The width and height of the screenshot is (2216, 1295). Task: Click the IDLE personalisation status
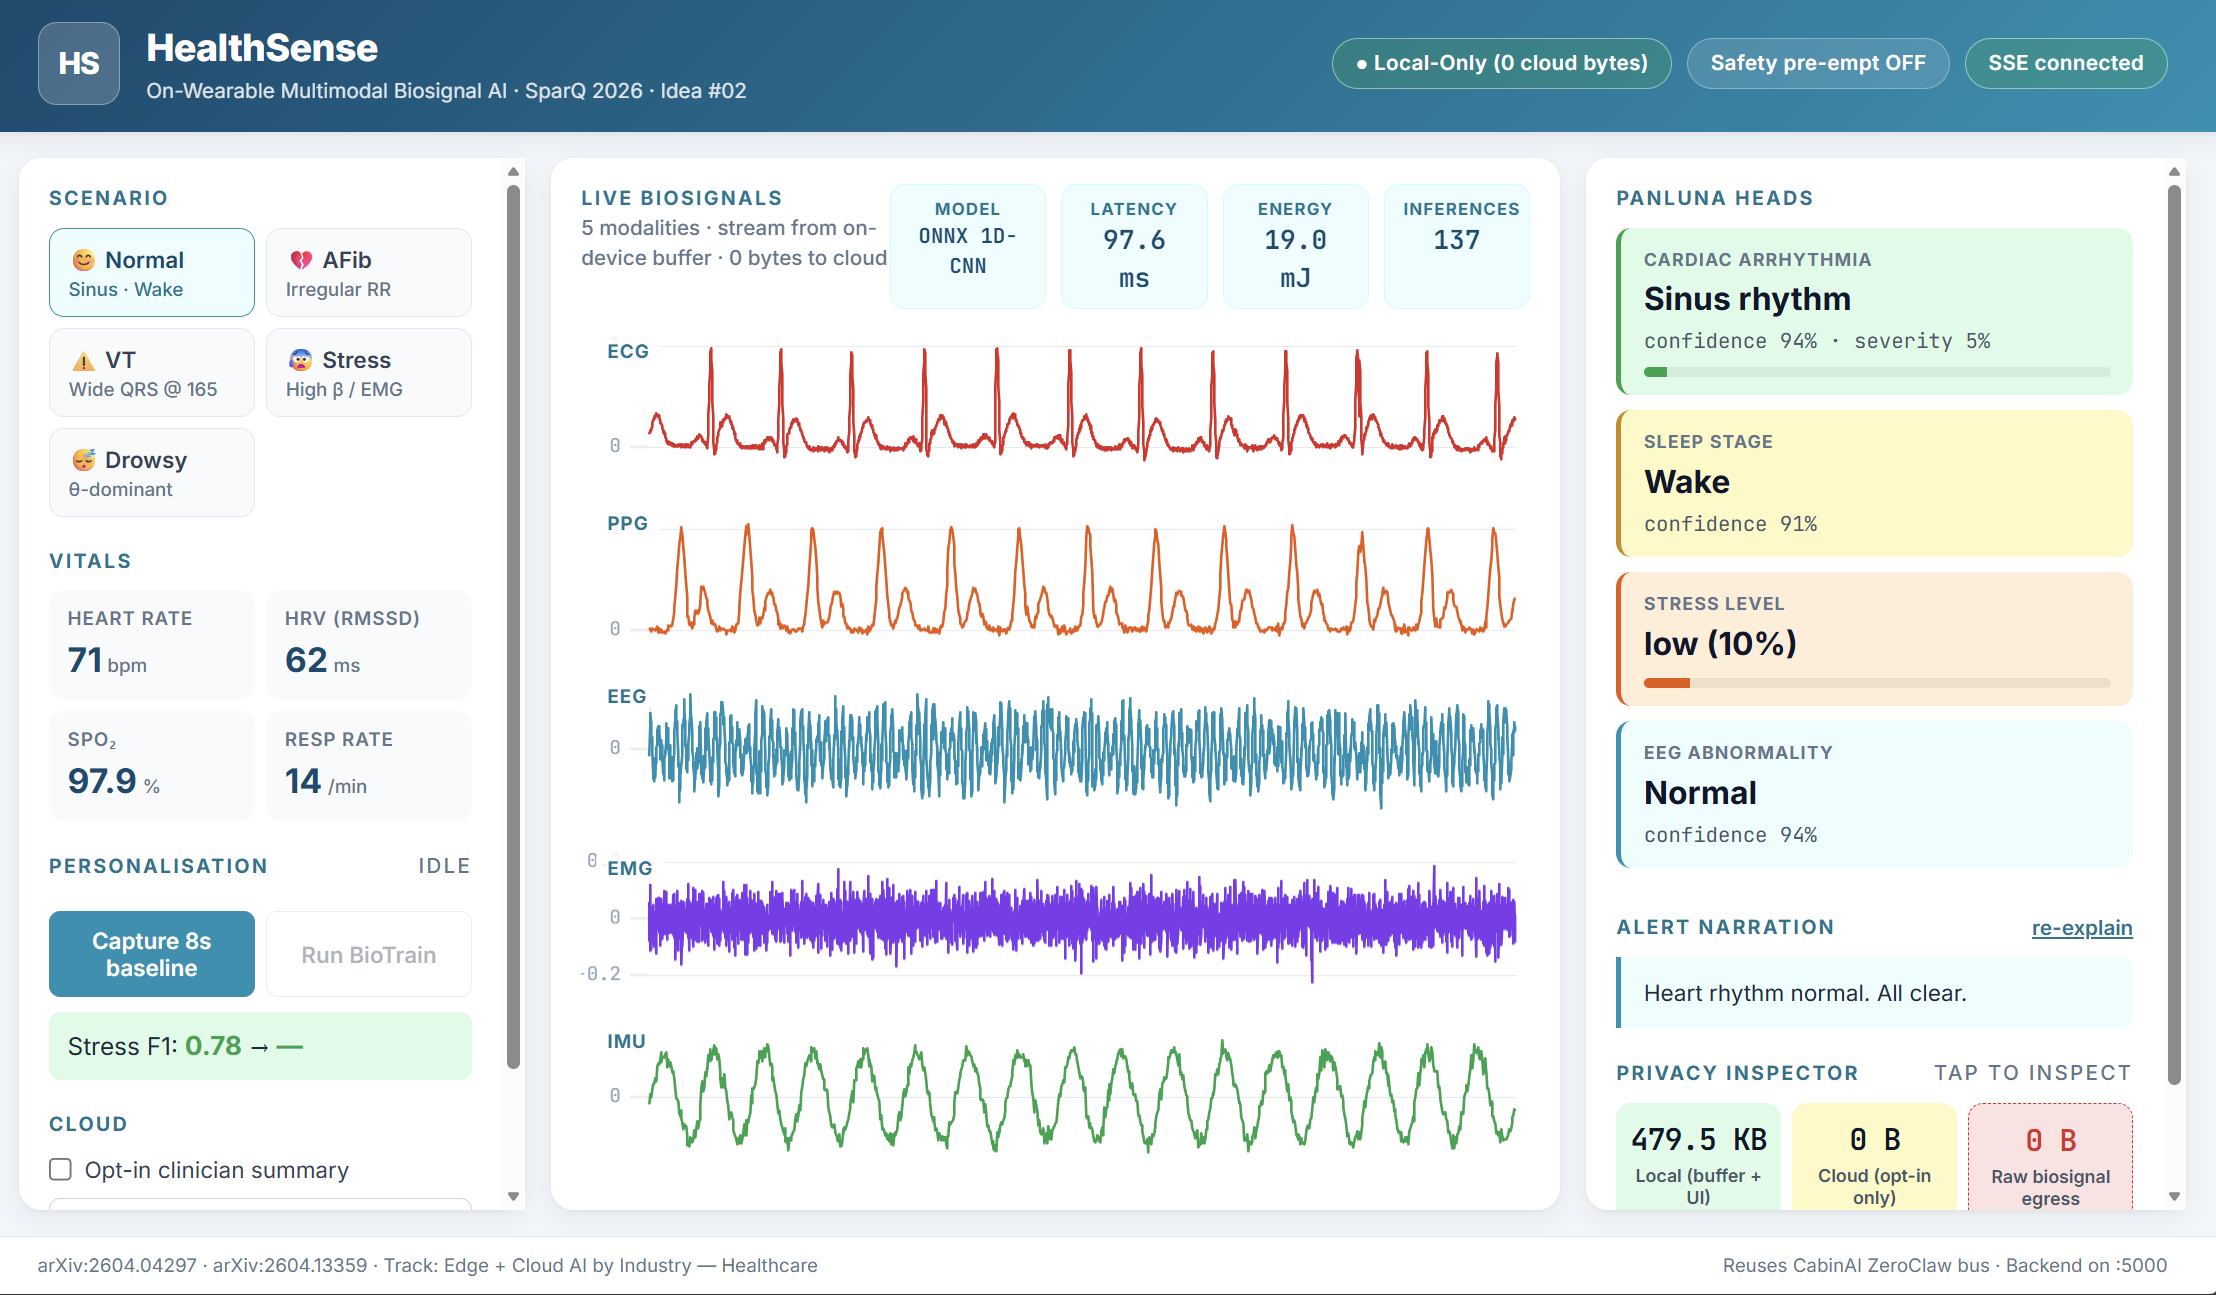(444, 866)
